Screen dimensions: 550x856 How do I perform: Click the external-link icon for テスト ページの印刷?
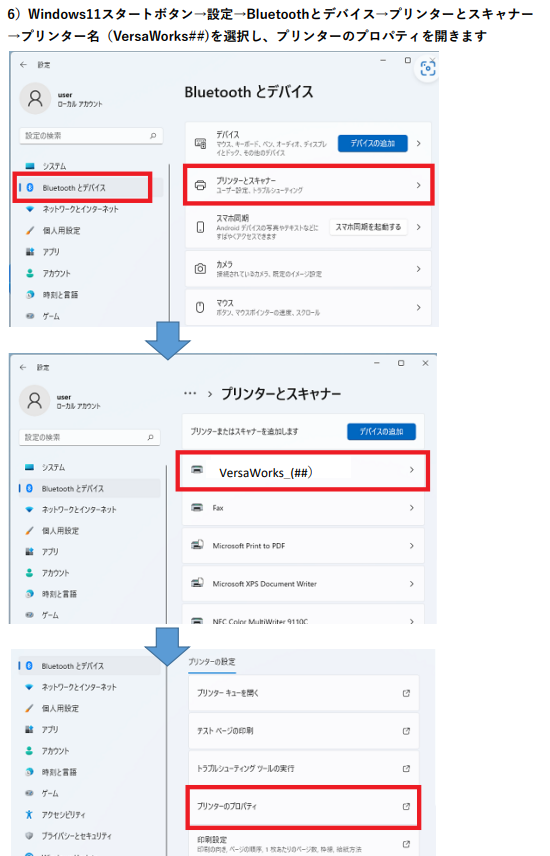406,730
